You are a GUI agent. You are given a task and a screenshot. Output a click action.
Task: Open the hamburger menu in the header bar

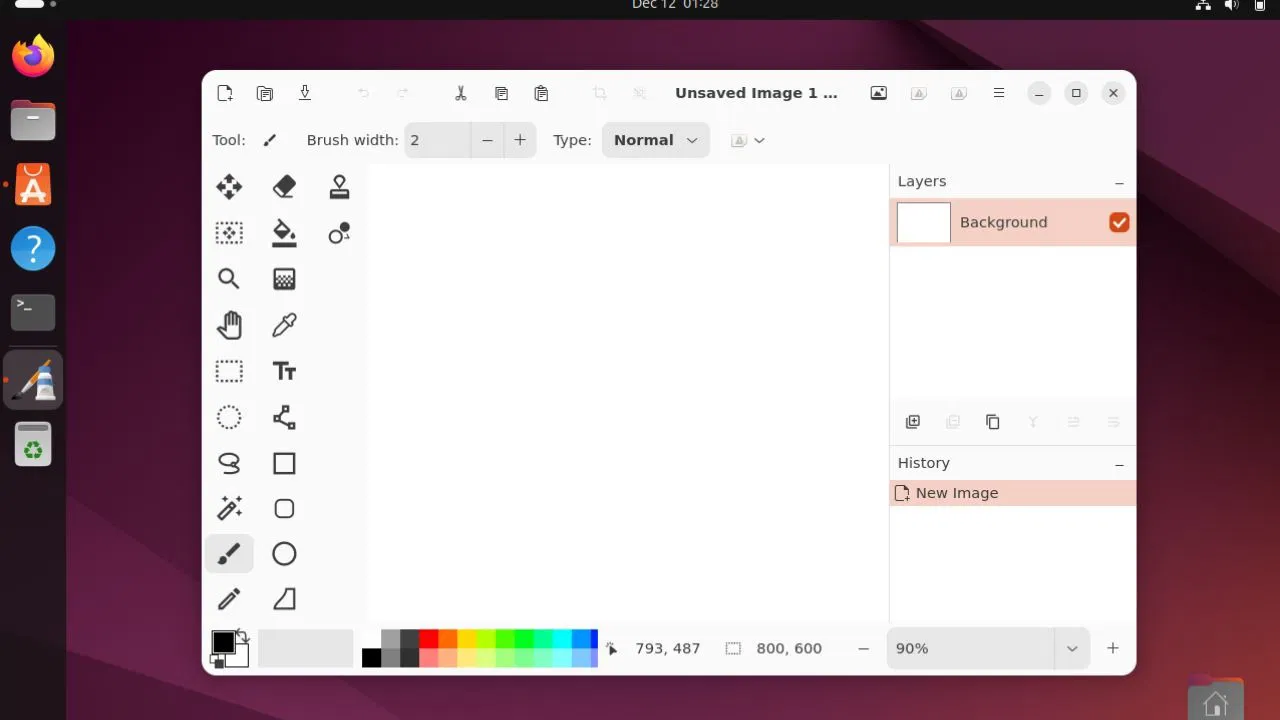pos(998,93)
